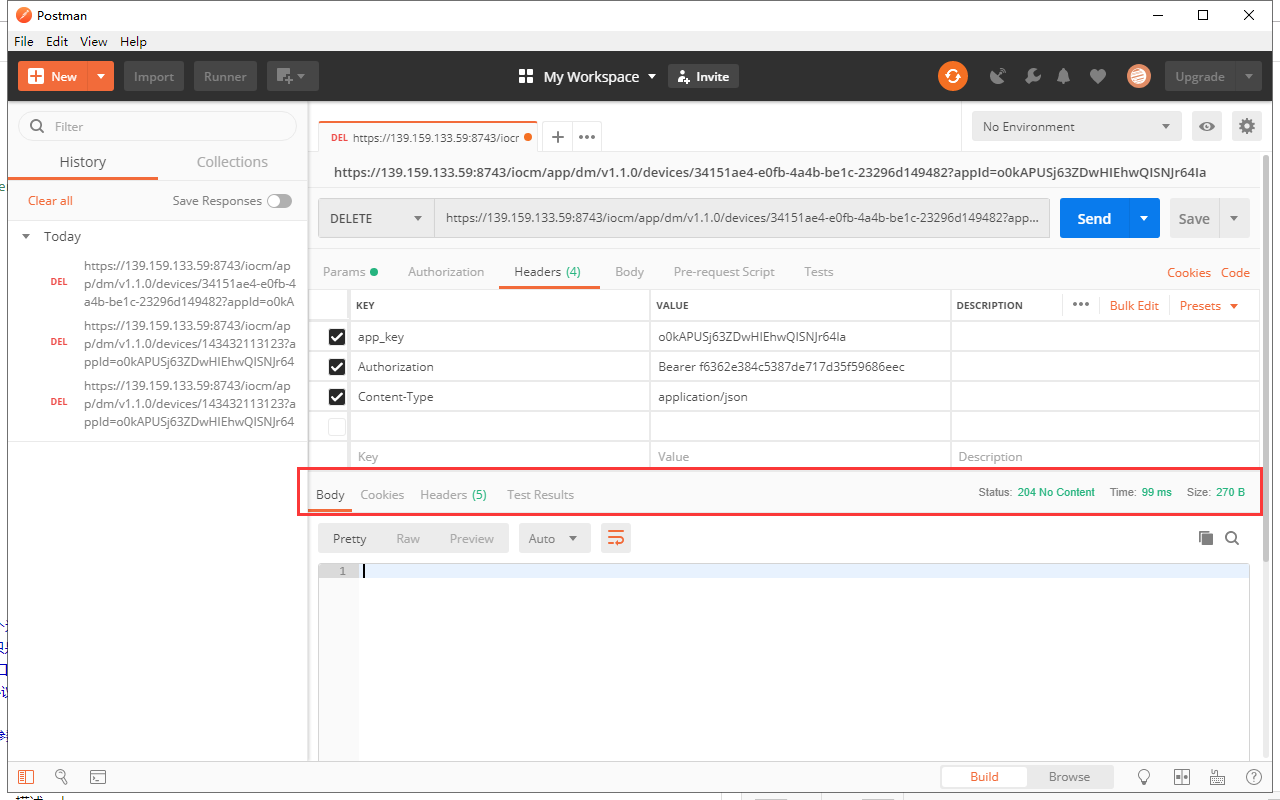This screenshot has width=1280, height=800.
Task: Switch to Browse mode in status bar
Action: point(1069,777)
